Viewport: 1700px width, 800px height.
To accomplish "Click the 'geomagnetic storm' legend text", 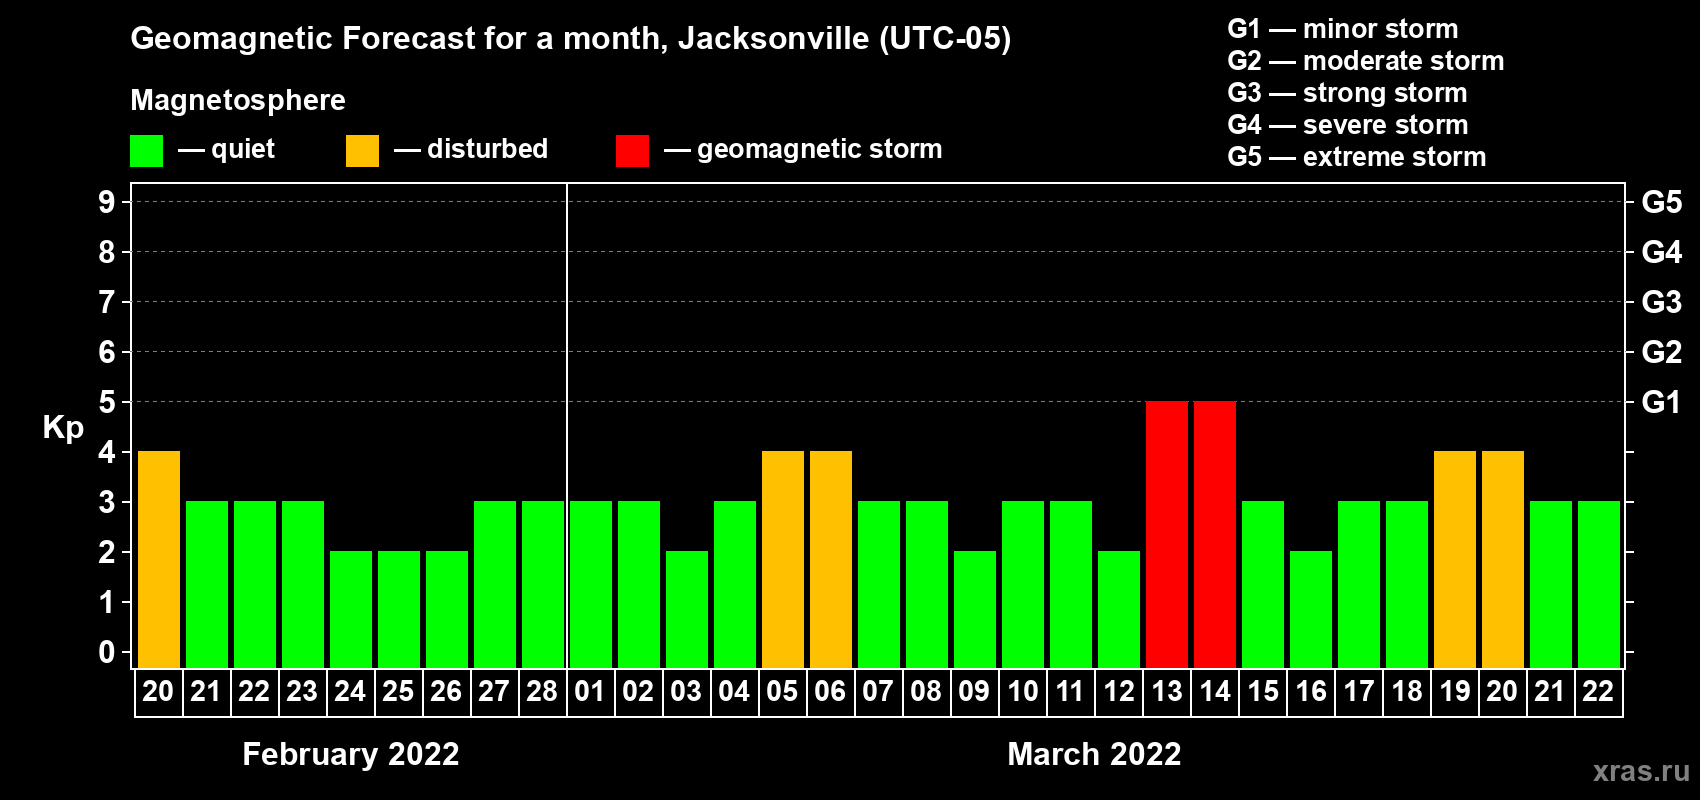I will 820,150.
